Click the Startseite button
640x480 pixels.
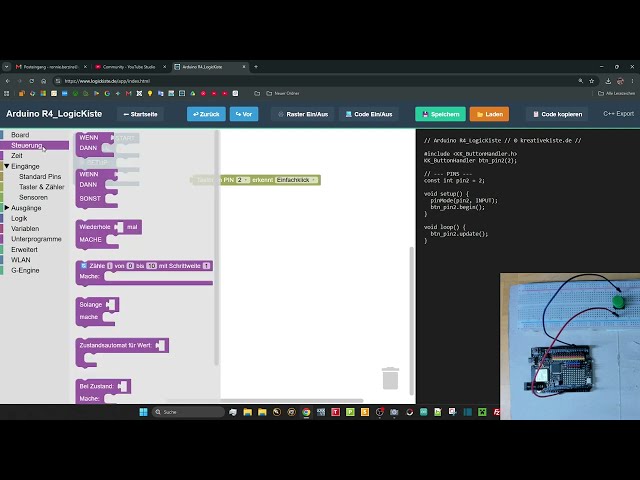tap(140, 114)
